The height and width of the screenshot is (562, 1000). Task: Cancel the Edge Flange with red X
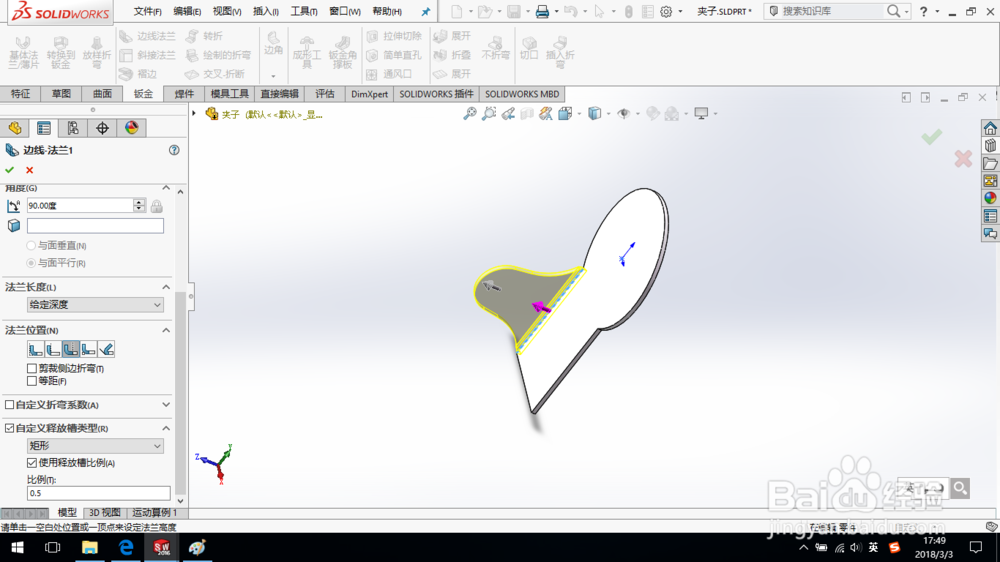(29, 170)
